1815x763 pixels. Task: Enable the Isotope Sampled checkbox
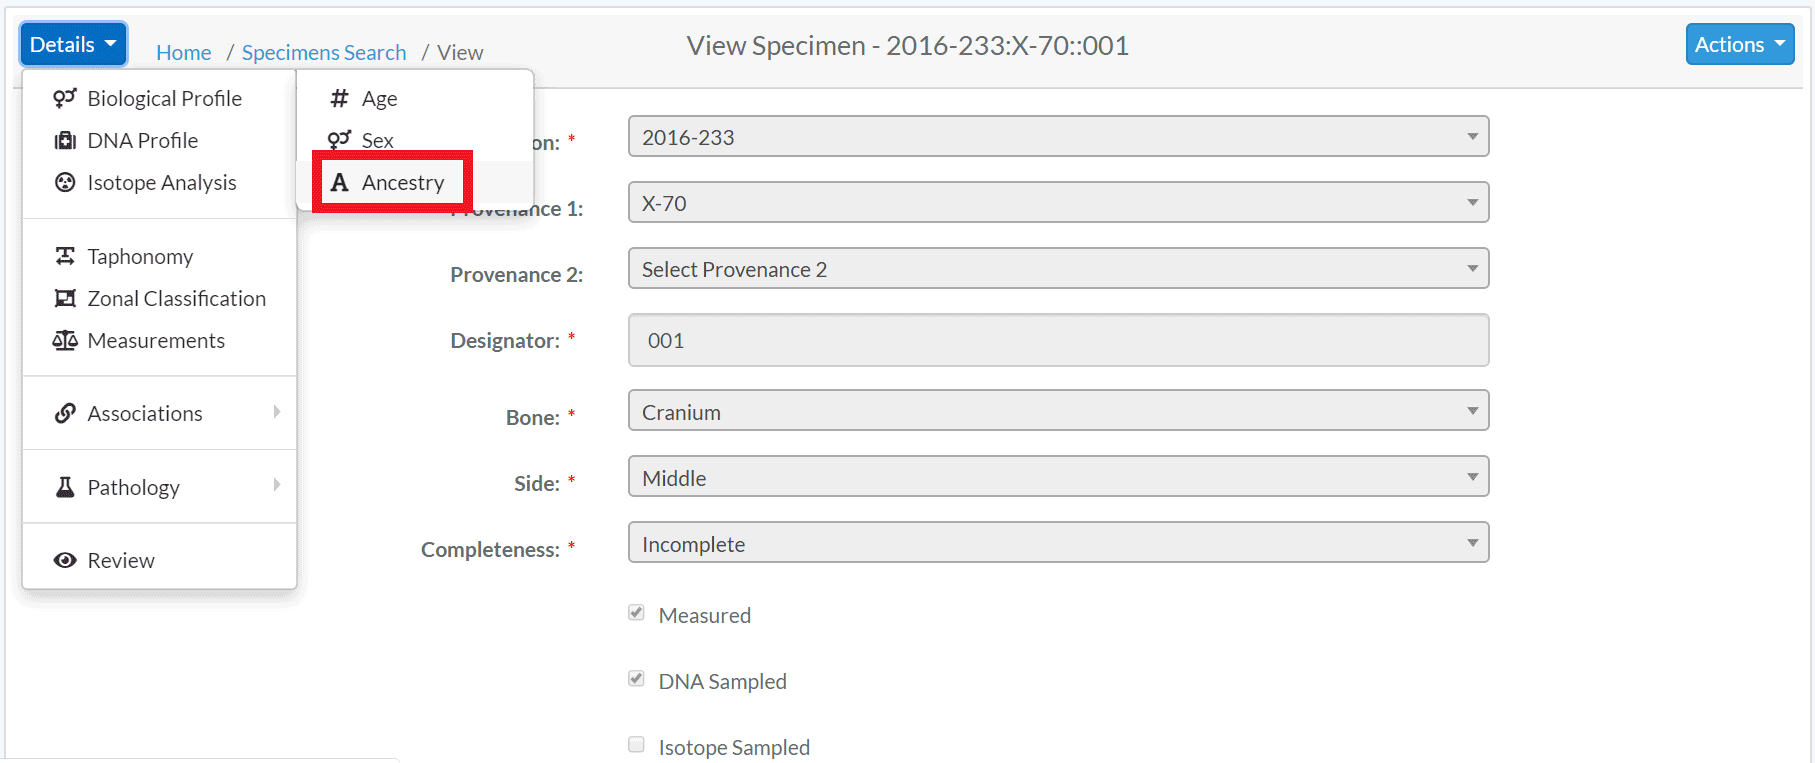pyautogui.click(x=636, y=744)
